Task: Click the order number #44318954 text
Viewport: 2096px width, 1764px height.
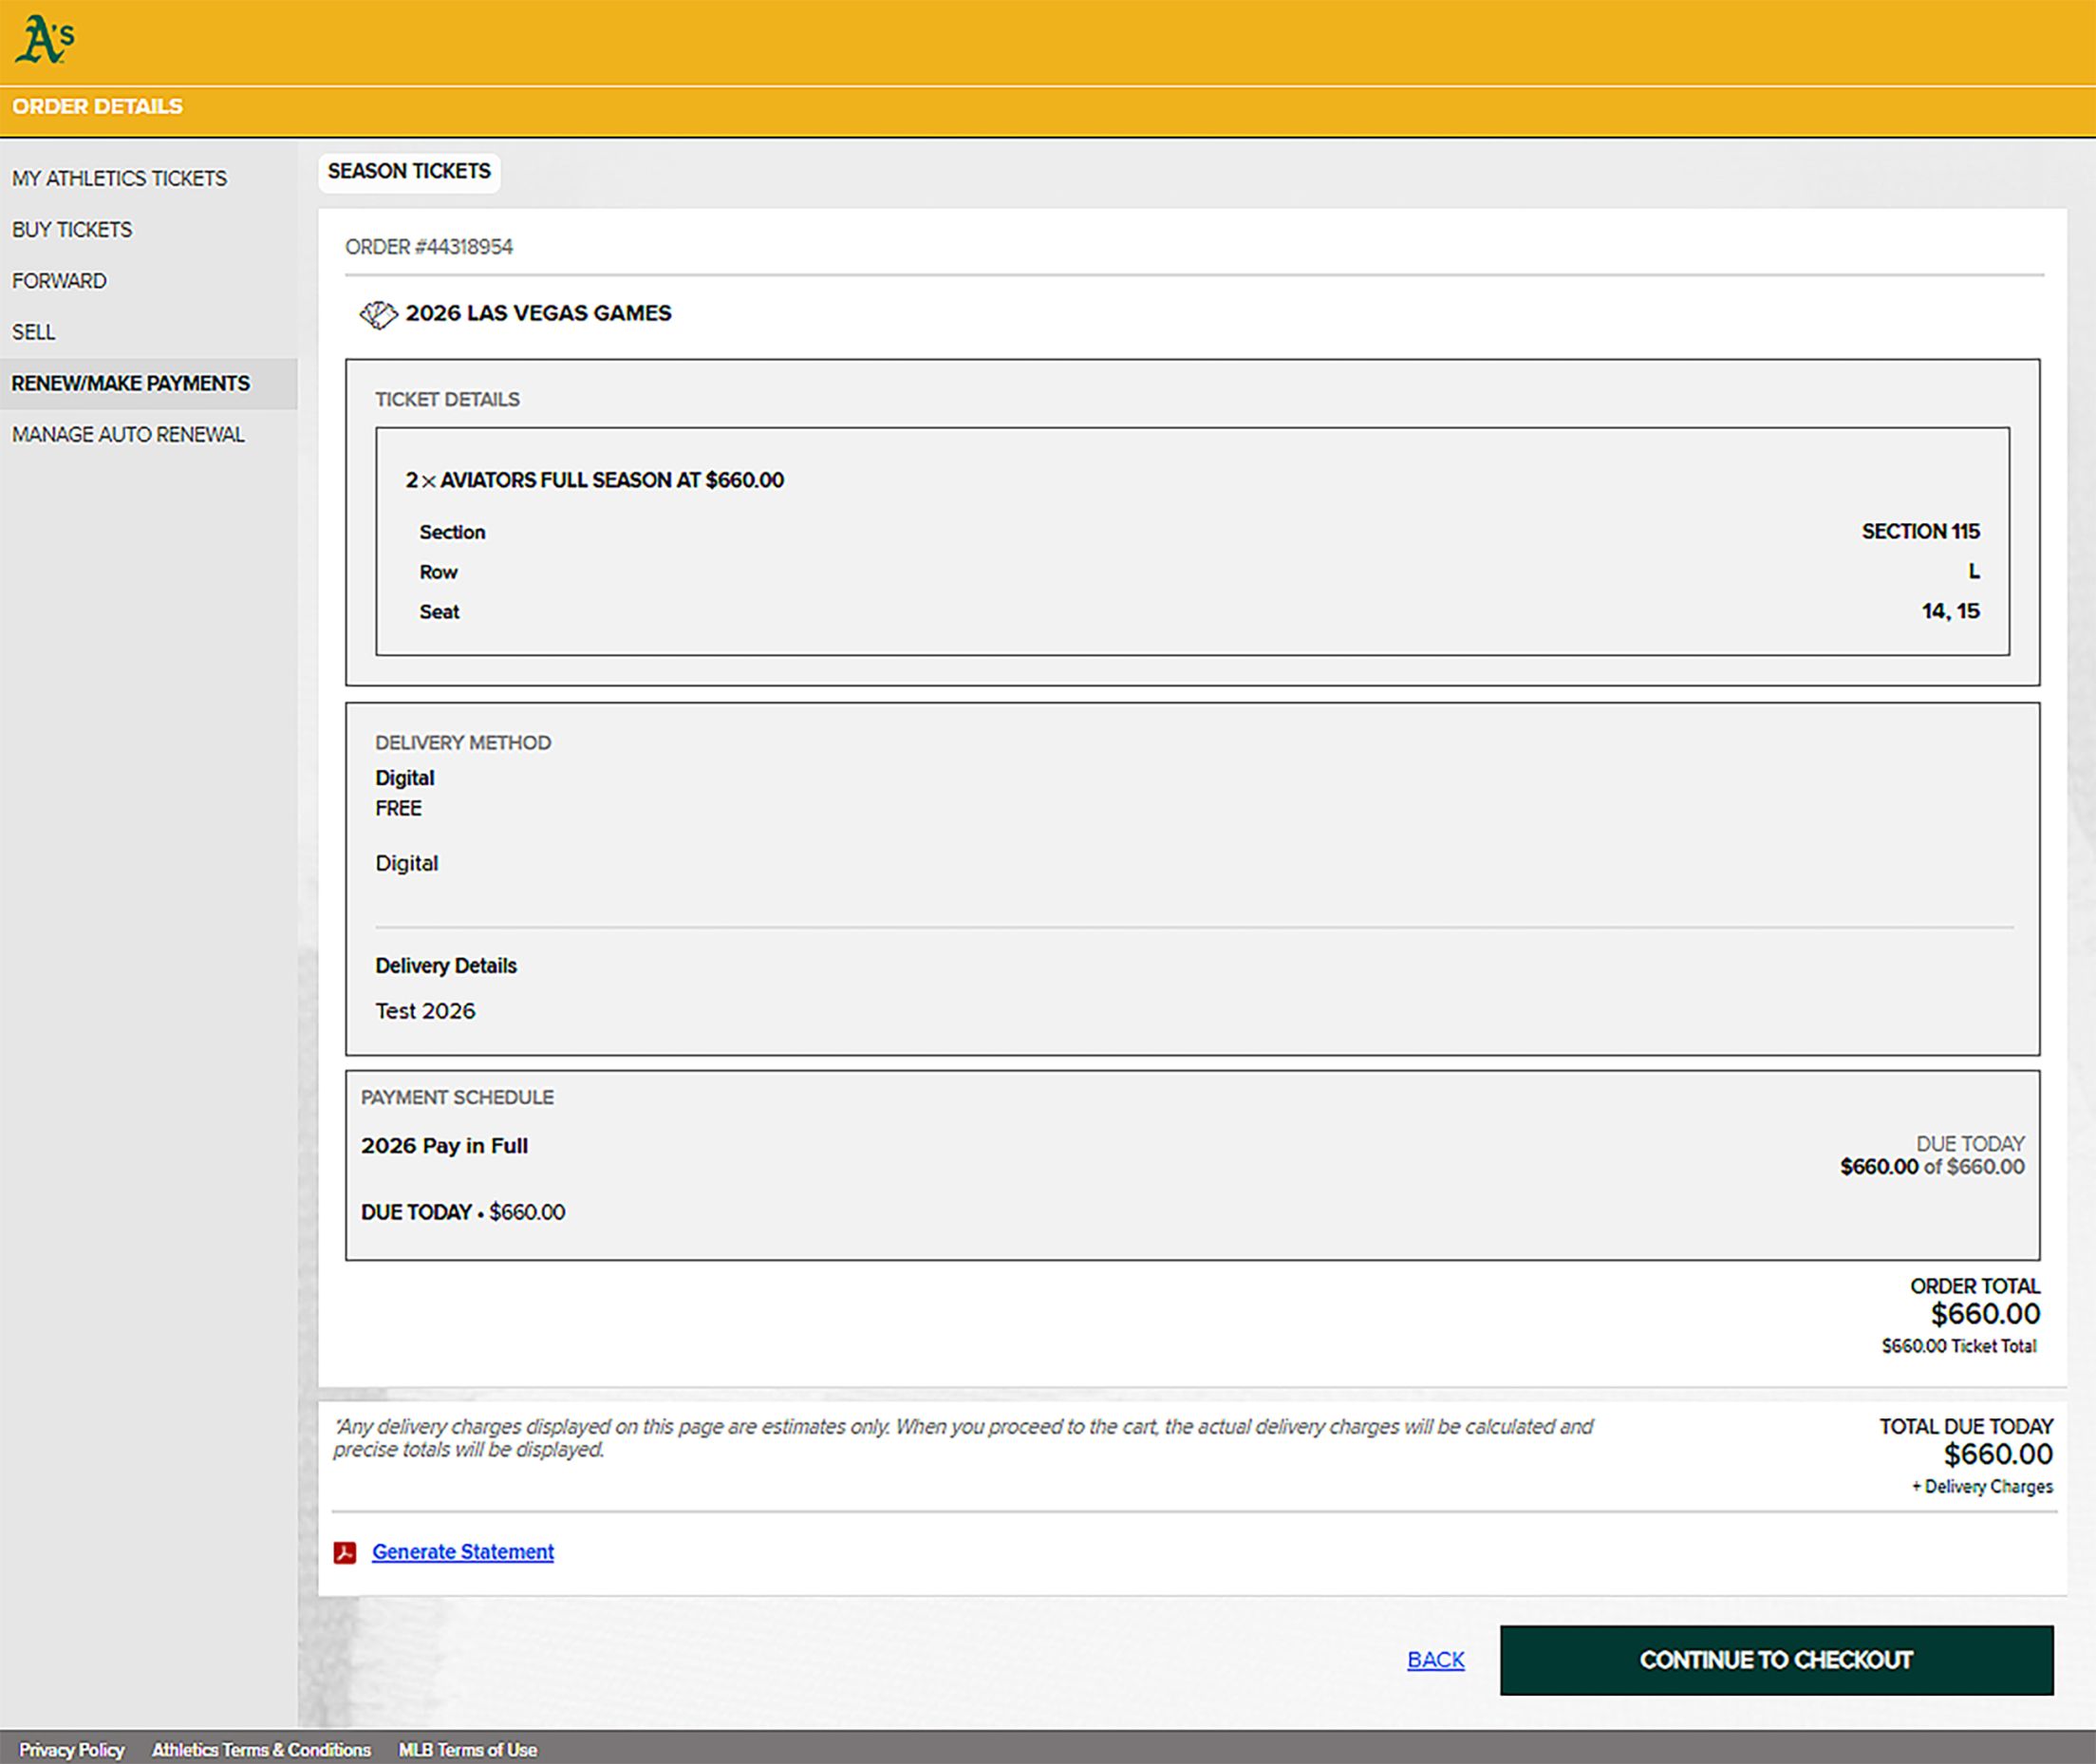Action: pos(429,247)
